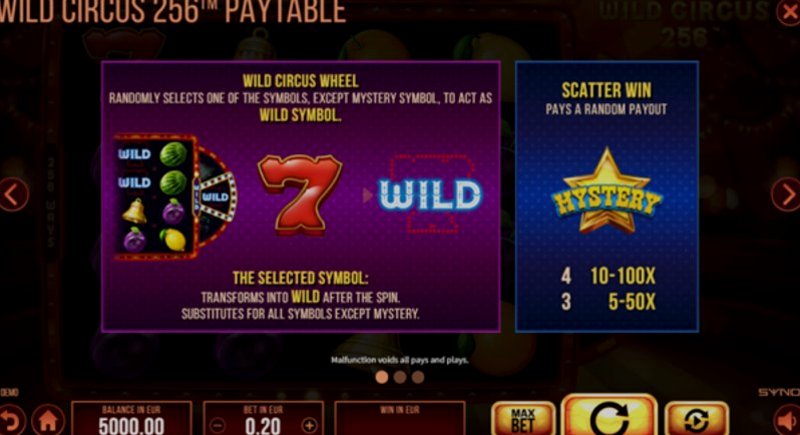The height and width of the screenshot is (435, 800).
Task: Spin the reels with the spin button
Action: point(609,416)
